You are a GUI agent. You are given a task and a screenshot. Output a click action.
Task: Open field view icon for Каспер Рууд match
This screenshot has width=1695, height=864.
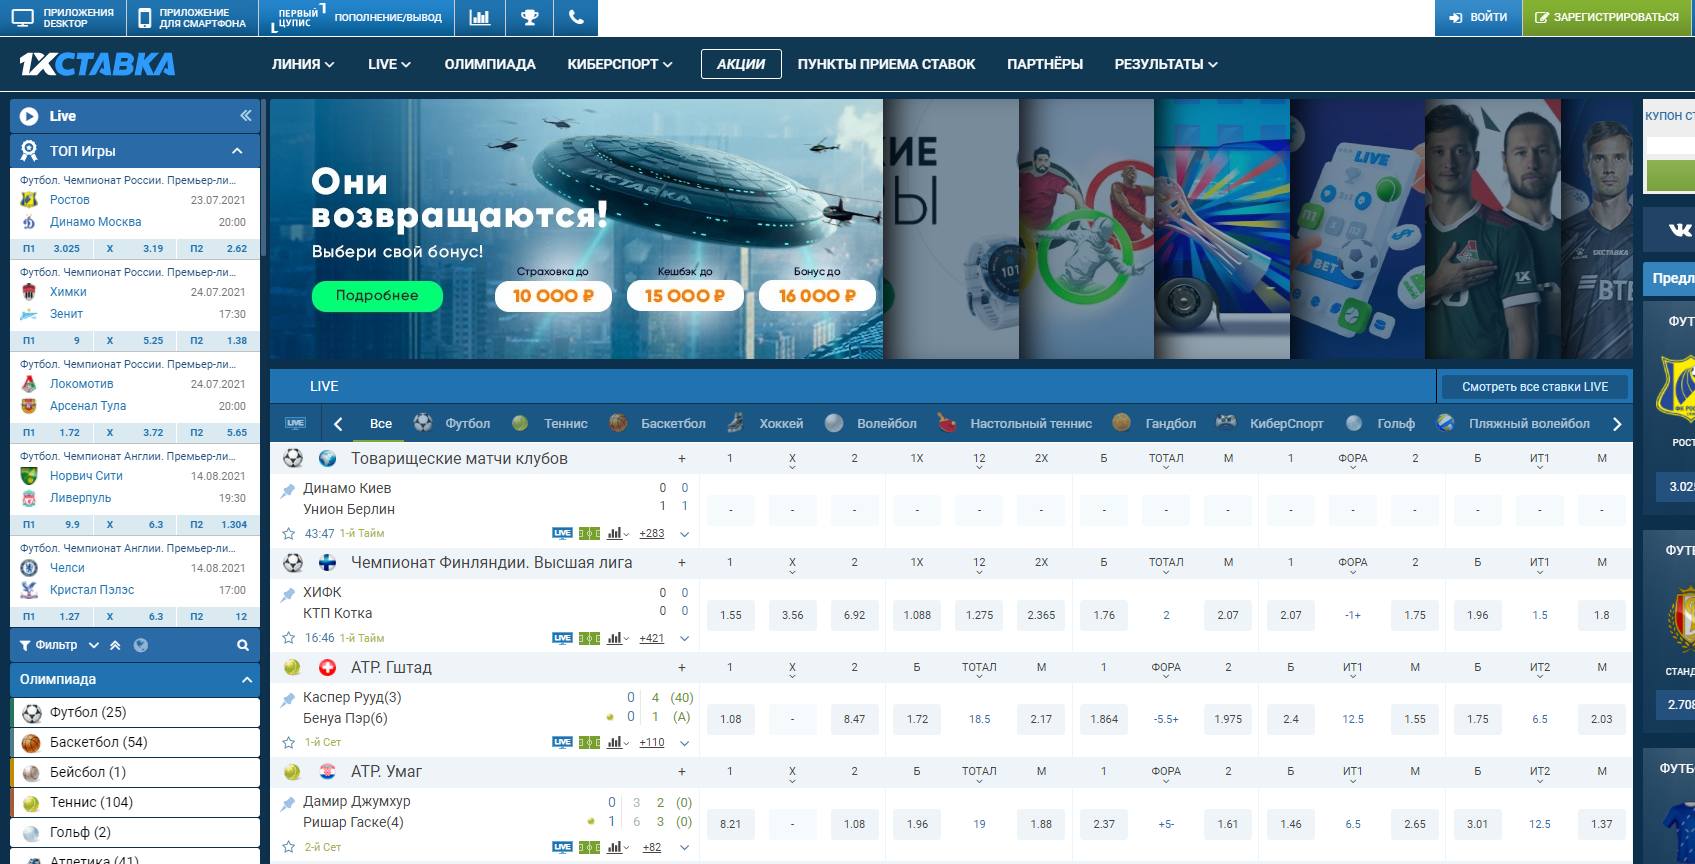[x=590, y=742]
